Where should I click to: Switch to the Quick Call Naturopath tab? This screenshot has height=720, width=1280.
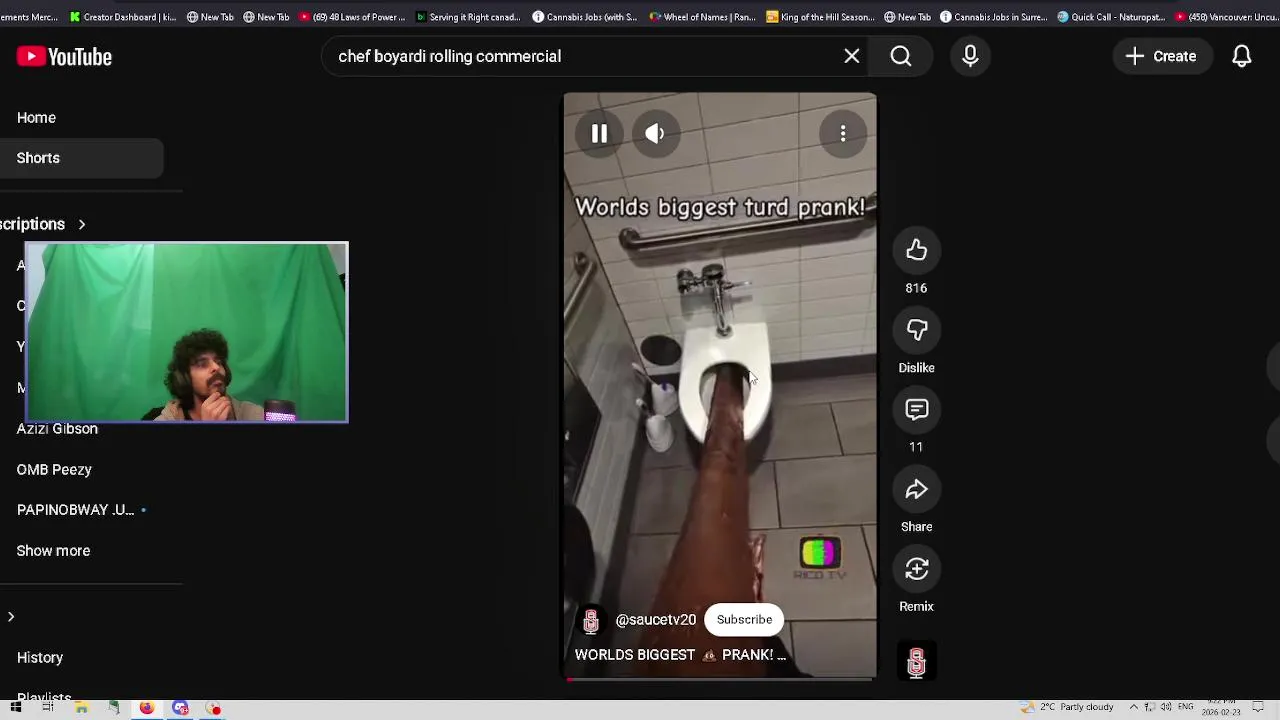(x=1111, y=17)
